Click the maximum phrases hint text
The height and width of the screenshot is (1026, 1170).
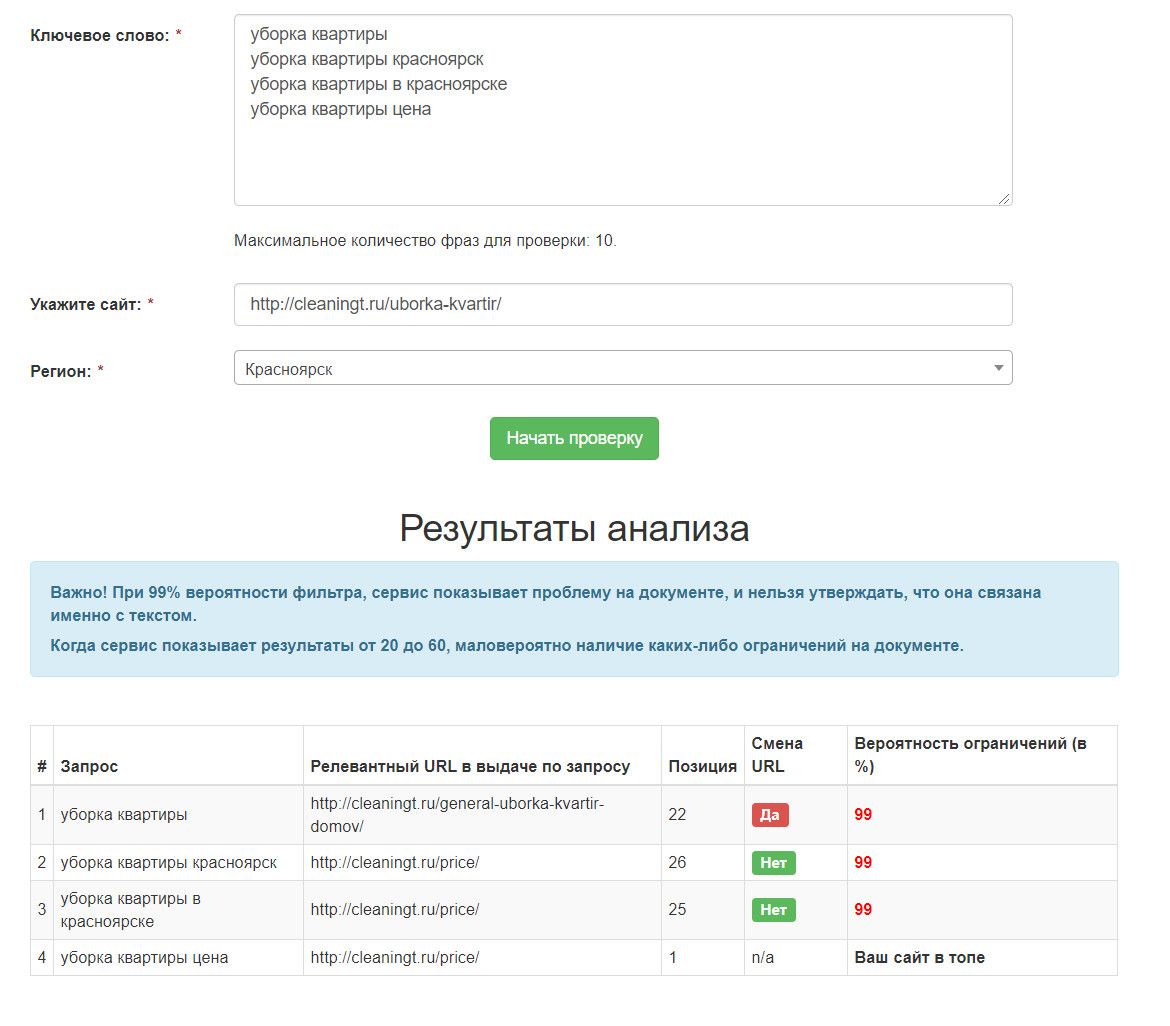coord(425,241)
